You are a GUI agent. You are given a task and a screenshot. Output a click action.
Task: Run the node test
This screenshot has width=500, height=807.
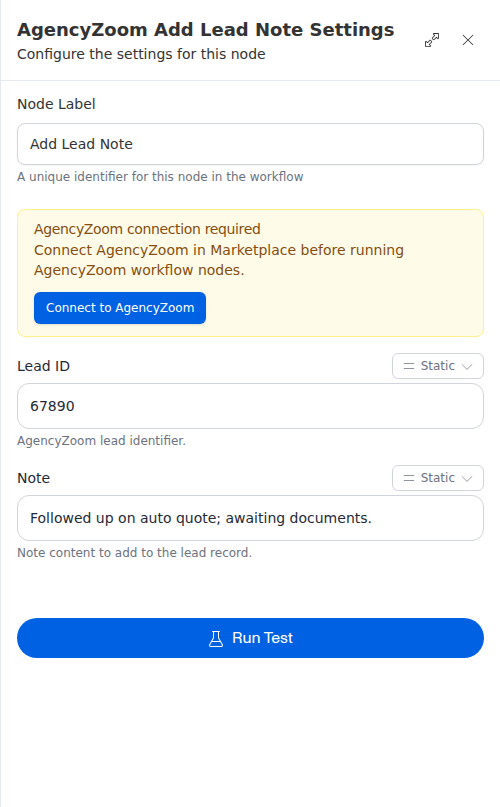pyautogui.click(x=250, y=638)
